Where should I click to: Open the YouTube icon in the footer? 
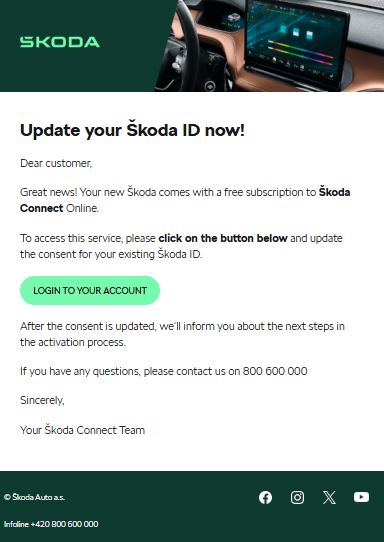click(x=361, y=497)
